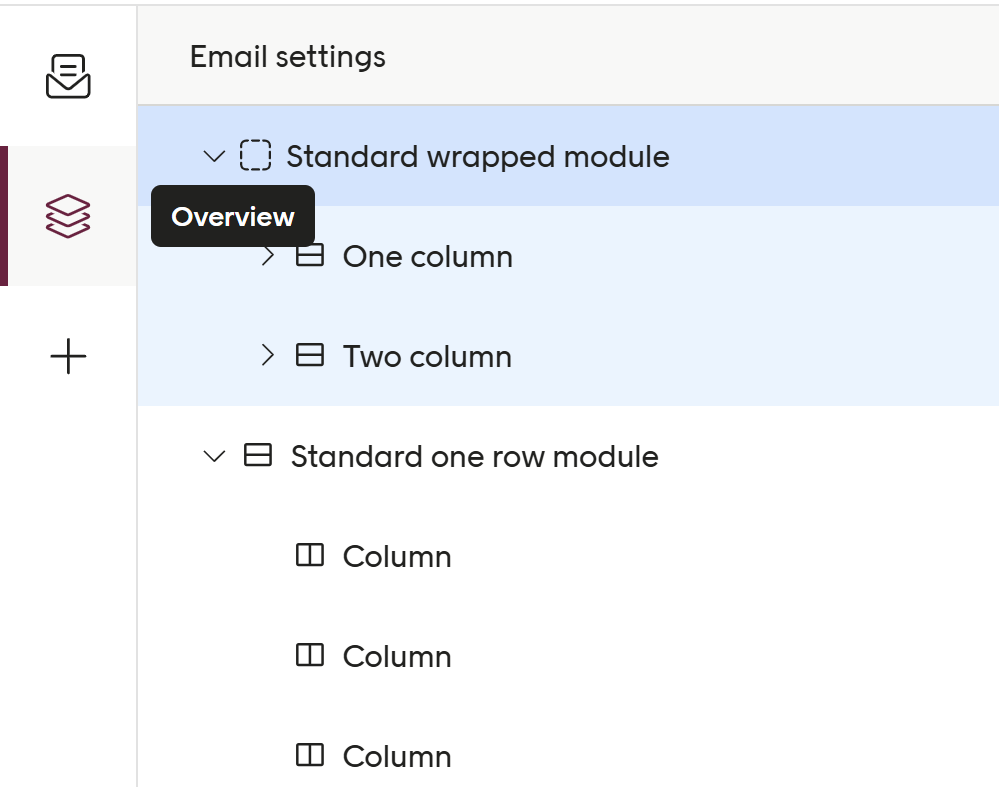
Task: Click the row icon beside Two column
Action: pos(308,355)
